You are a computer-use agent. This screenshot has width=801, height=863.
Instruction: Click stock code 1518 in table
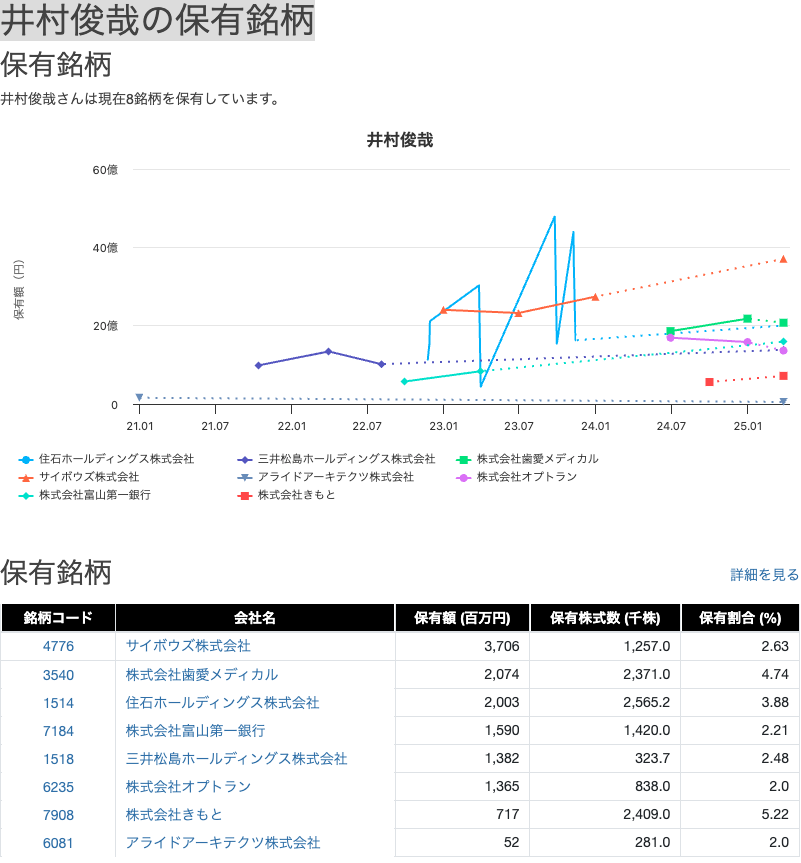tap(58, 759)
